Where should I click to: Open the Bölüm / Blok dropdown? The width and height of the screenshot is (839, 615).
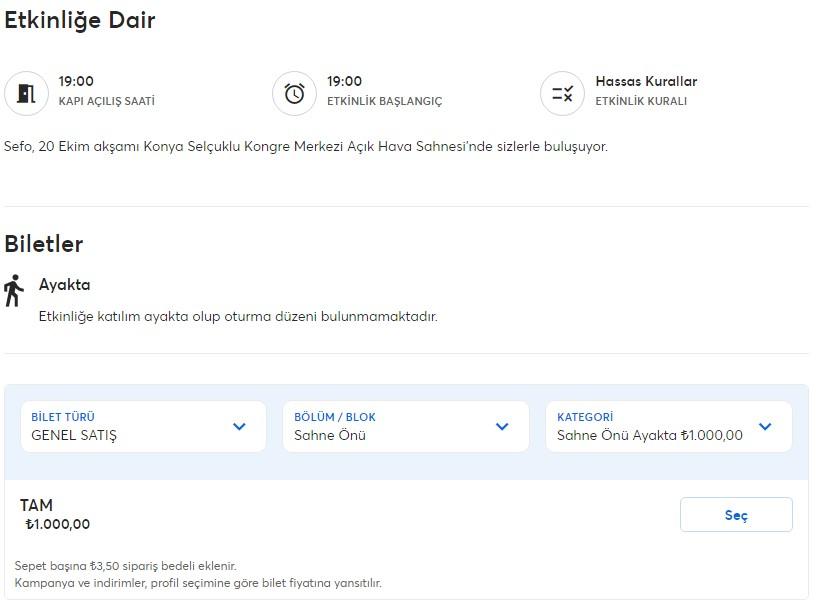click(406, 427)
